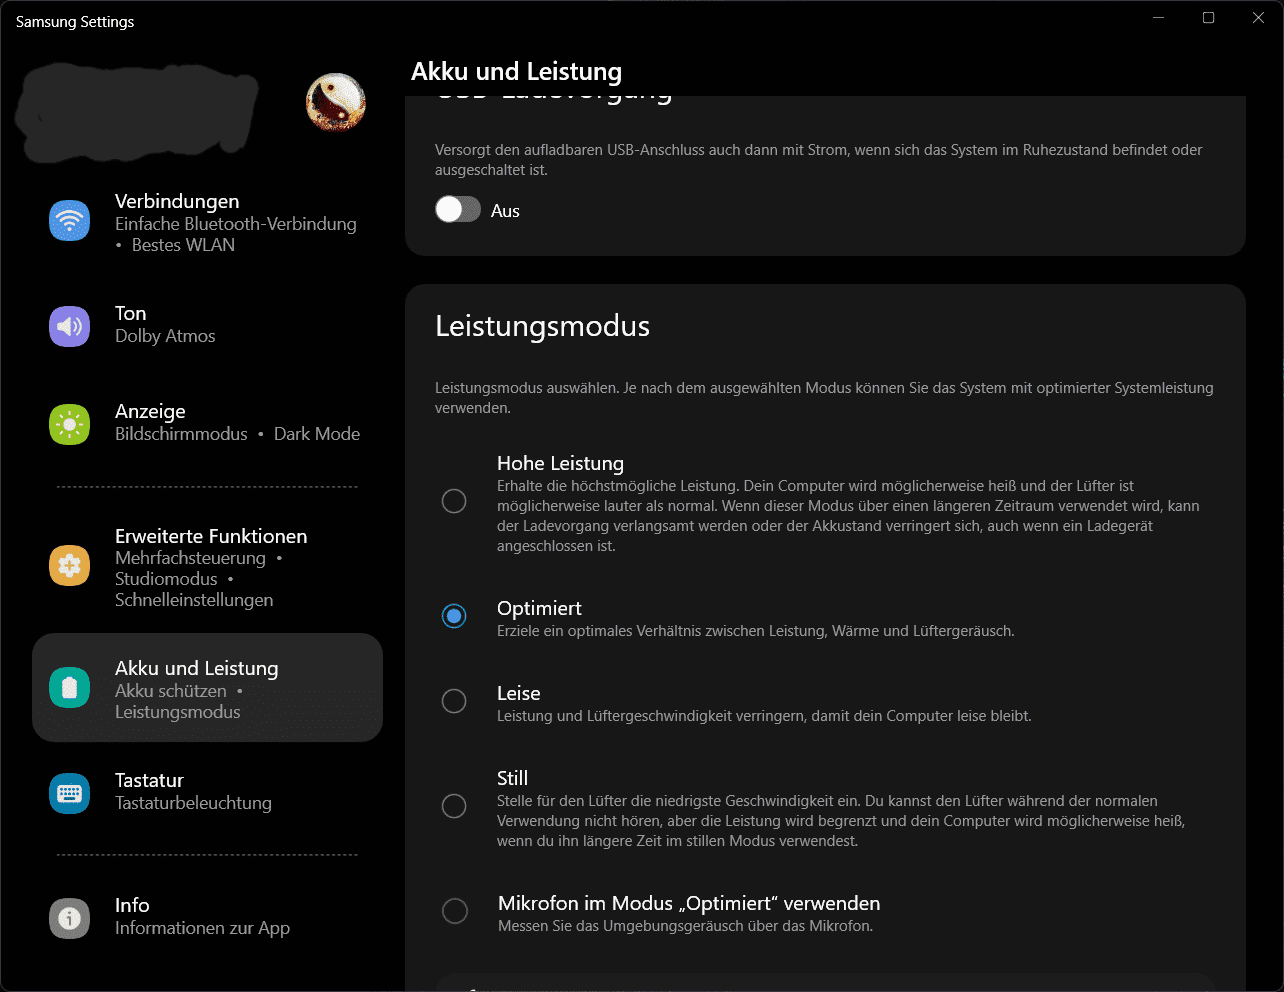Viewport: 1284px width, 992px height.
Task: Choose the Leise performance mode option
Action: click(454, 701)
